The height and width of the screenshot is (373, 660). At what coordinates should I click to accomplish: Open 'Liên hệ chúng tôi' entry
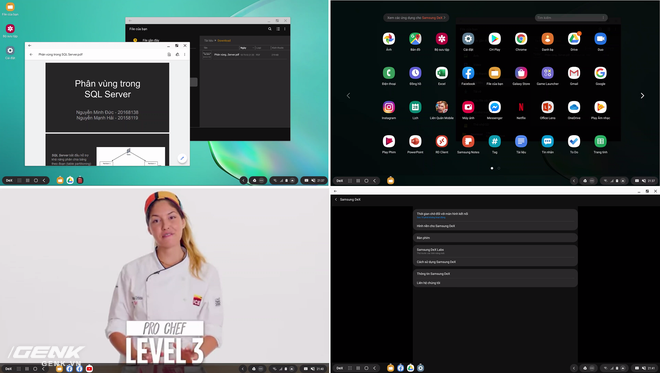click(x=495, y=283)
